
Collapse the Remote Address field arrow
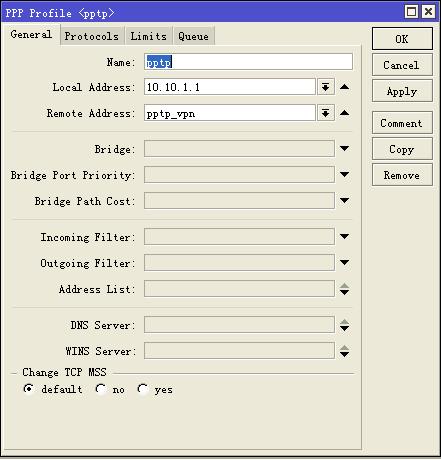(345, 113)
